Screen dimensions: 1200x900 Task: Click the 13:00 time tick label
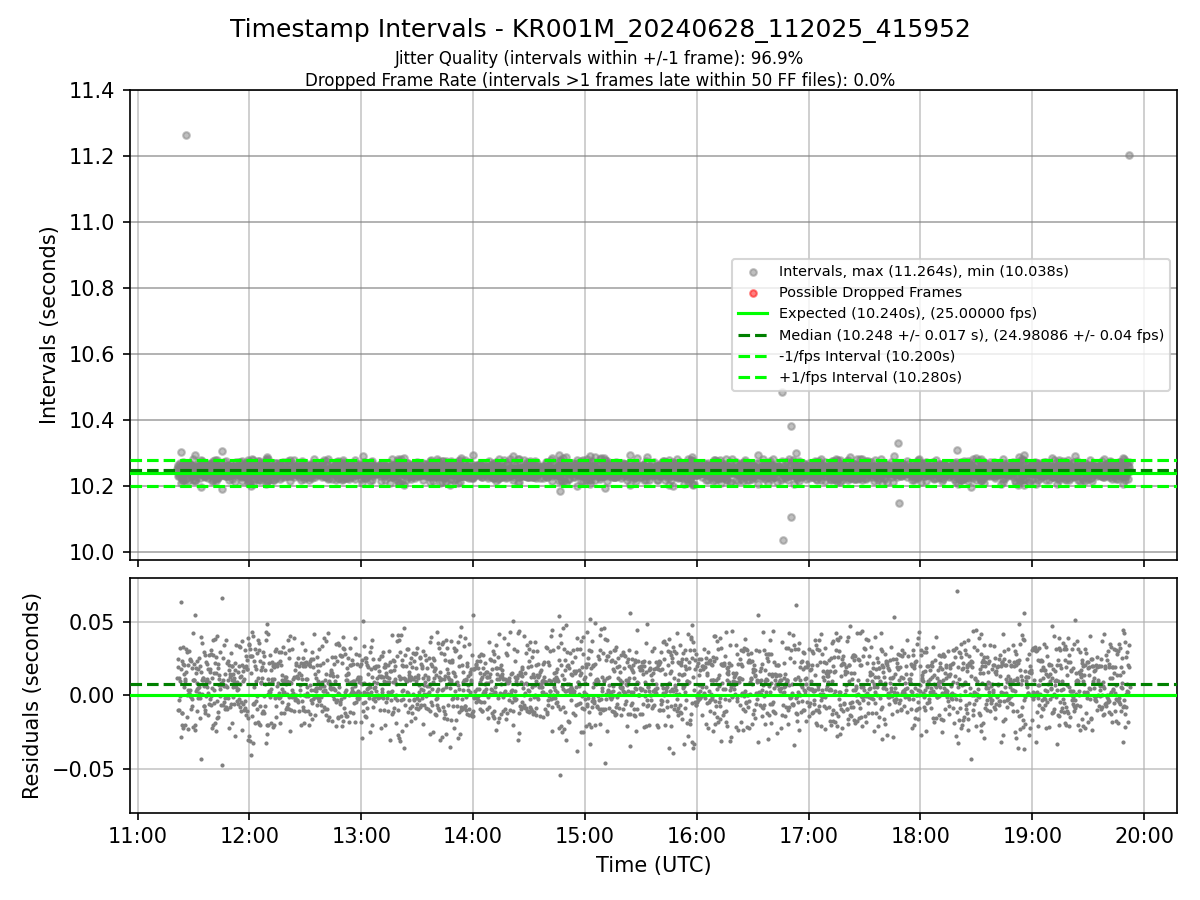361,834
